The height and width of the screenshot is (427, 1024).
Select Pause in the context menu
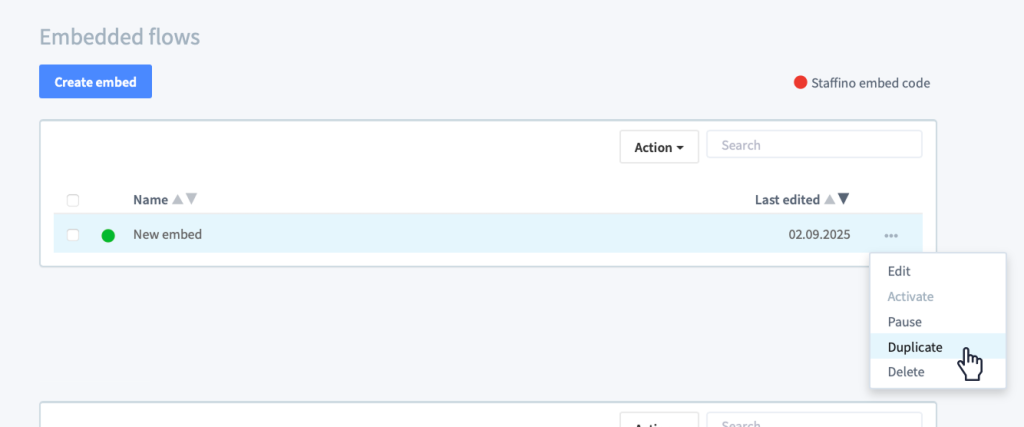(904, 322)
